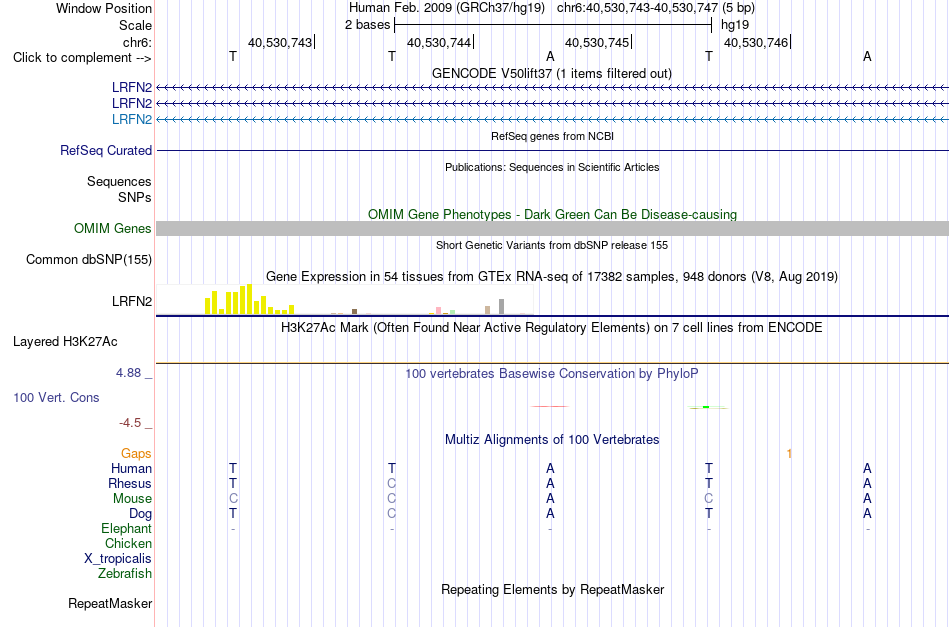
Task: Click the SNPs track label
Action: coord(135,197)
